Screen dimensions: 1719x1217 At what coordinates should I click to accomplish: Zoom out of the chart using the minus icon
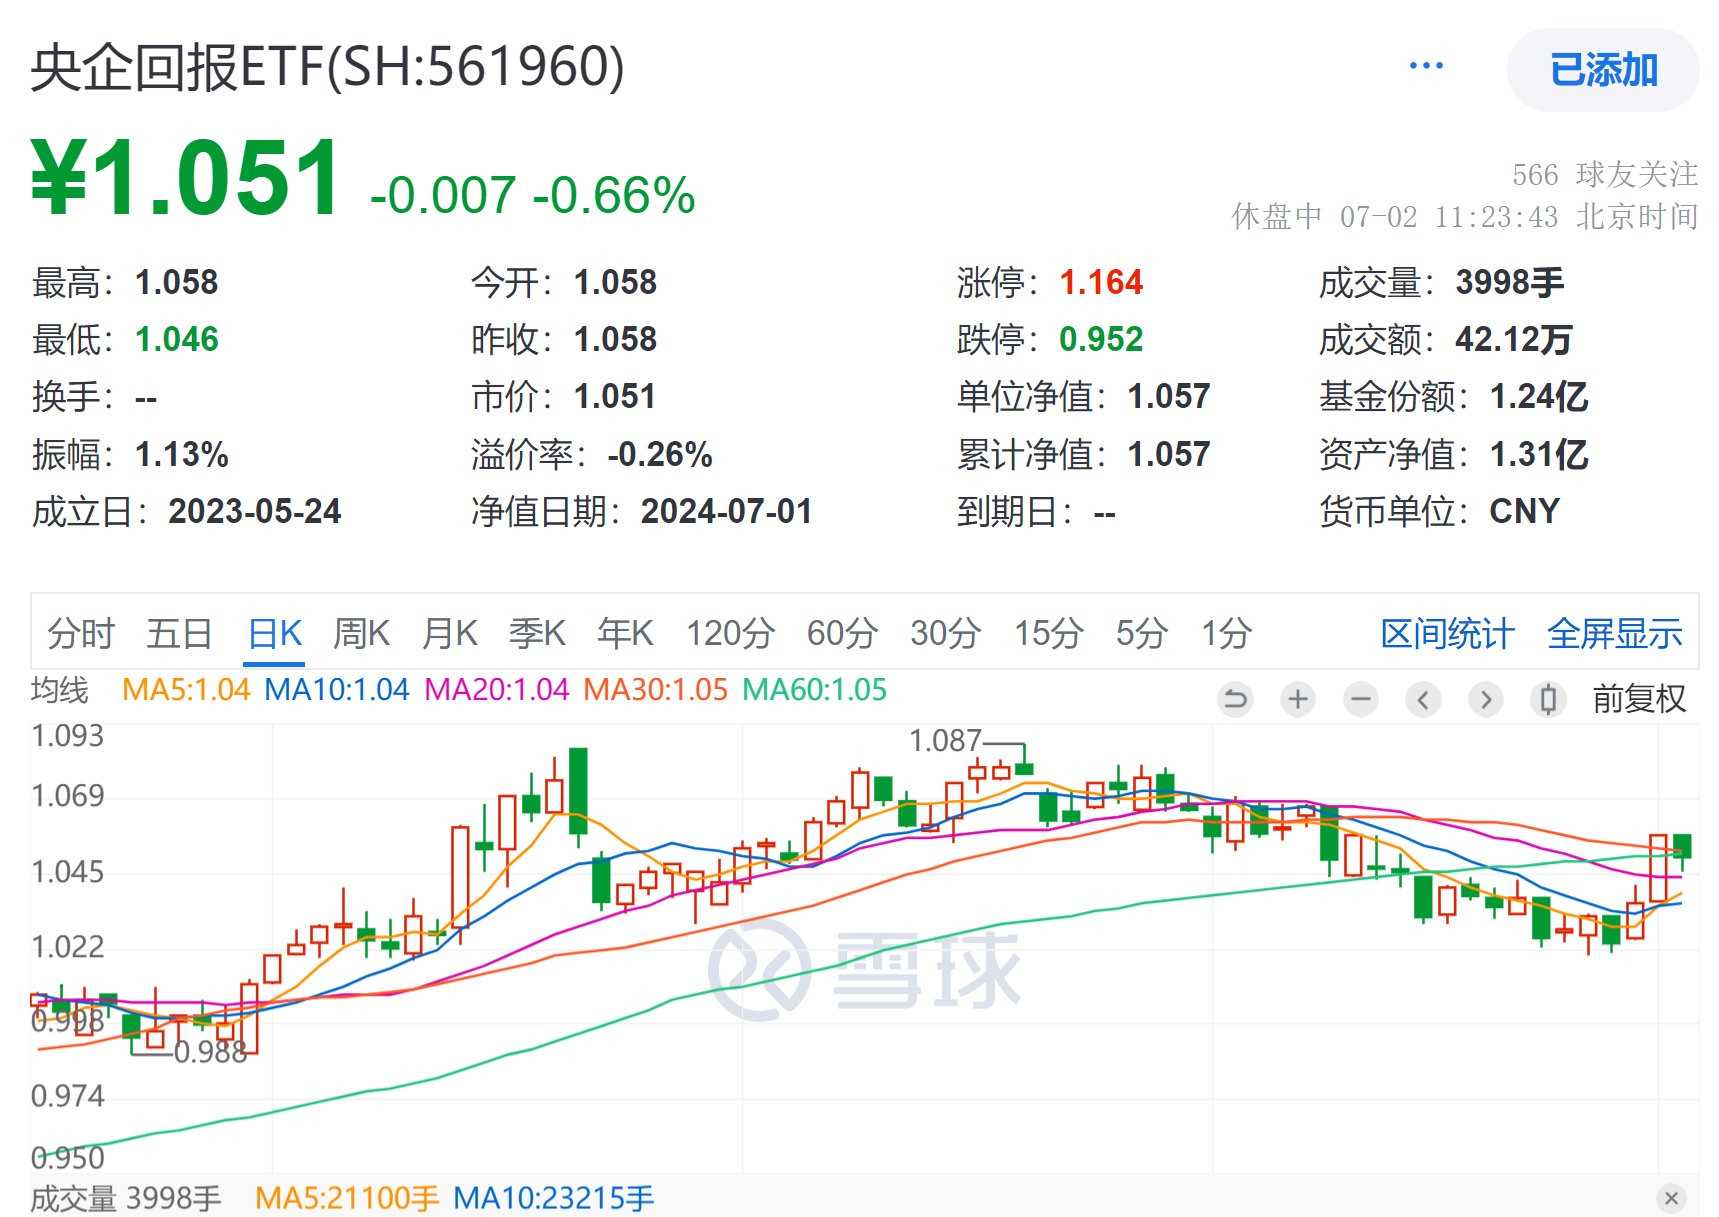click(x=1360, y=700)
